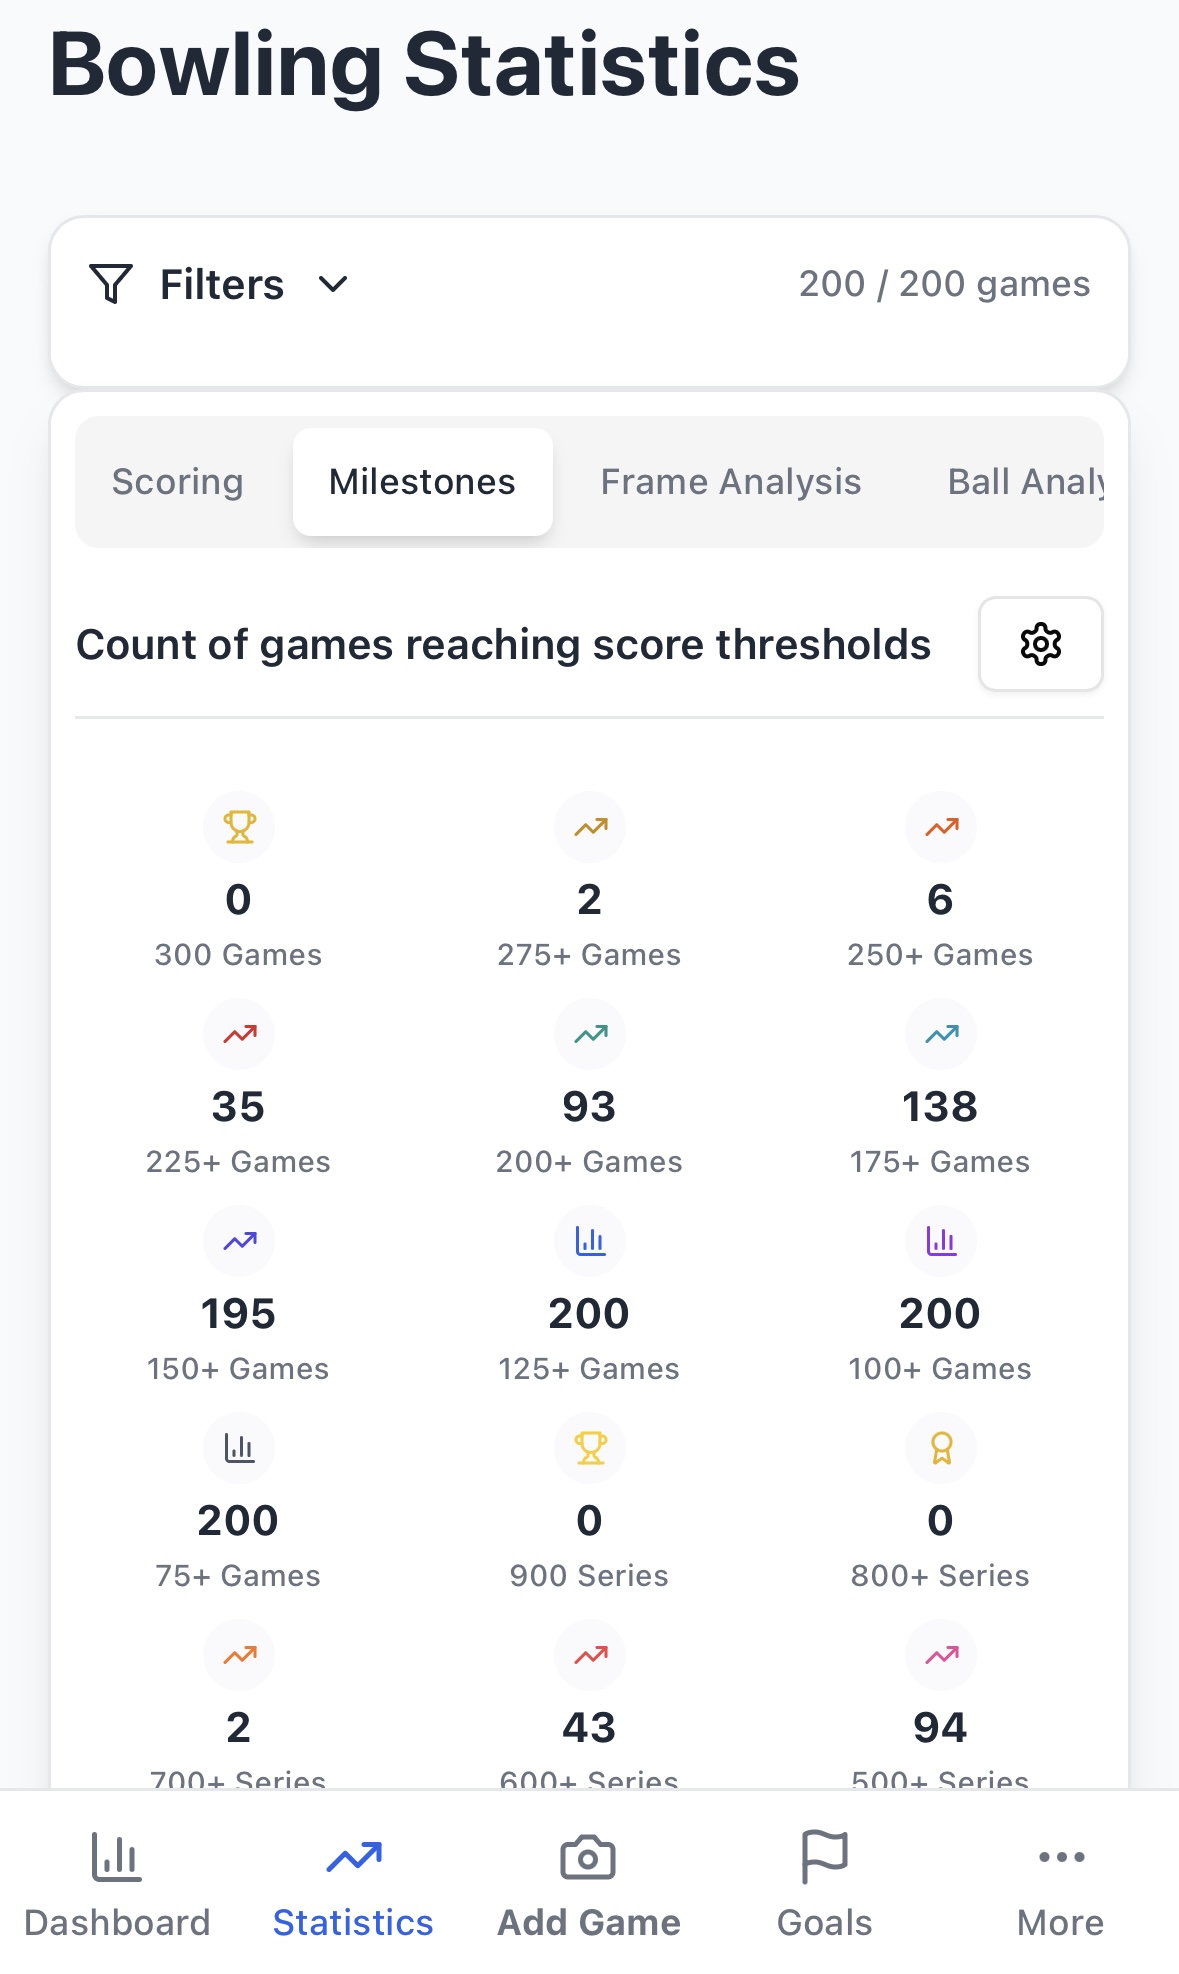Click the trophy icon above 900 Series

click(x=589, y=1448)
